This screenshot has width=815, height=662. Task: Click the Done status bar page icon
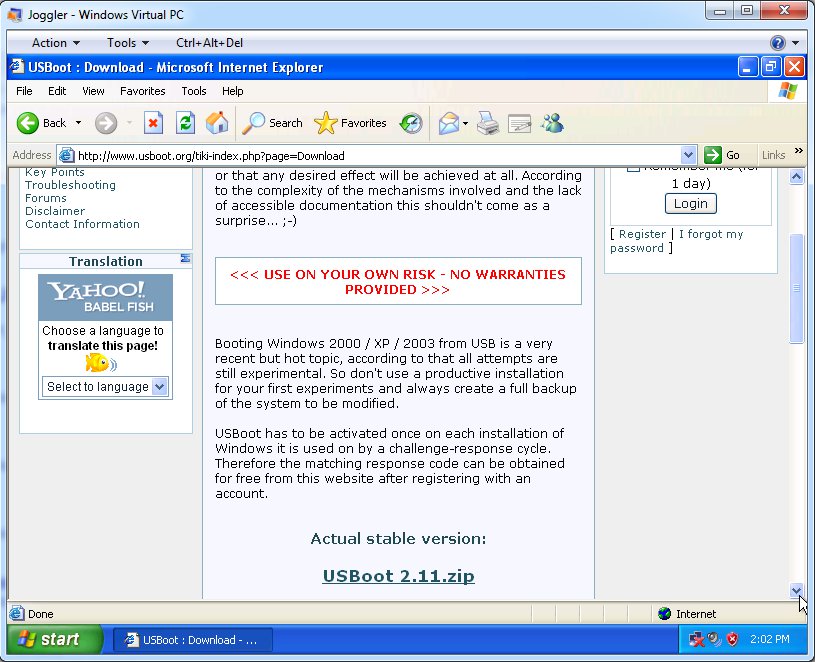[x=17, y=614]
